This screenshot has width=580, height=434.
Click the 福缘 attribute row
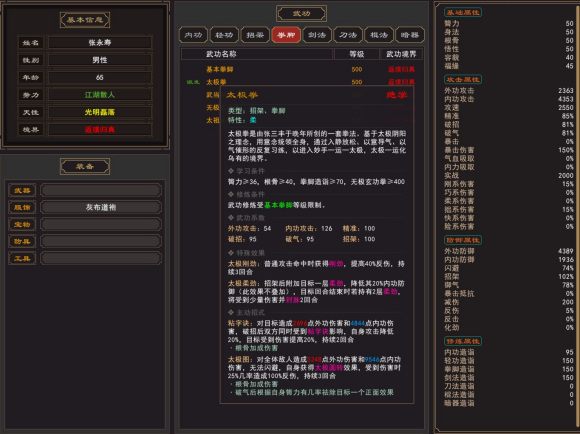[x=509, y=66]
